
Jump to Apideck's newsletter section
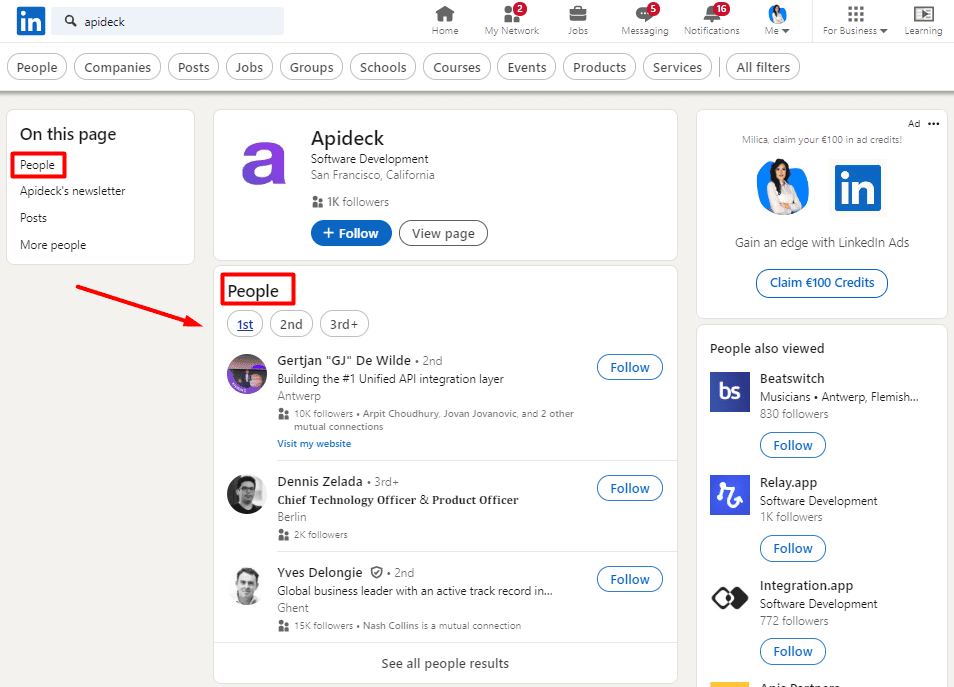pyautogui.click(x=72, y=191)
